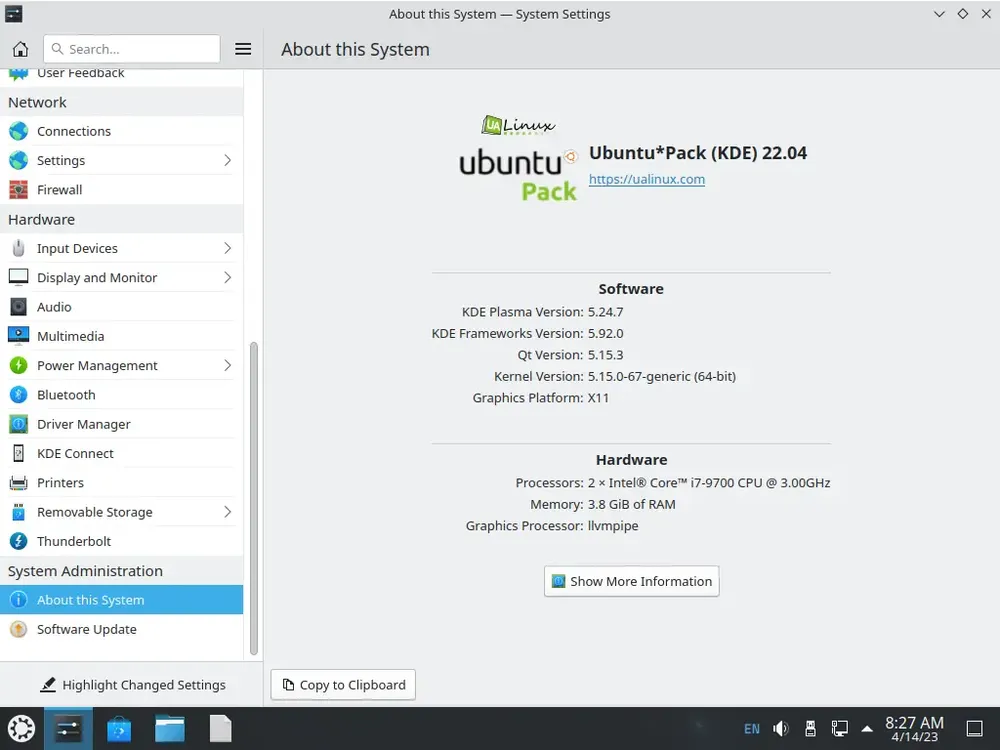The height and width of the screenshot is (750, 1000).
Task: Open the Multimedia entry
Action: pos(121,336)
